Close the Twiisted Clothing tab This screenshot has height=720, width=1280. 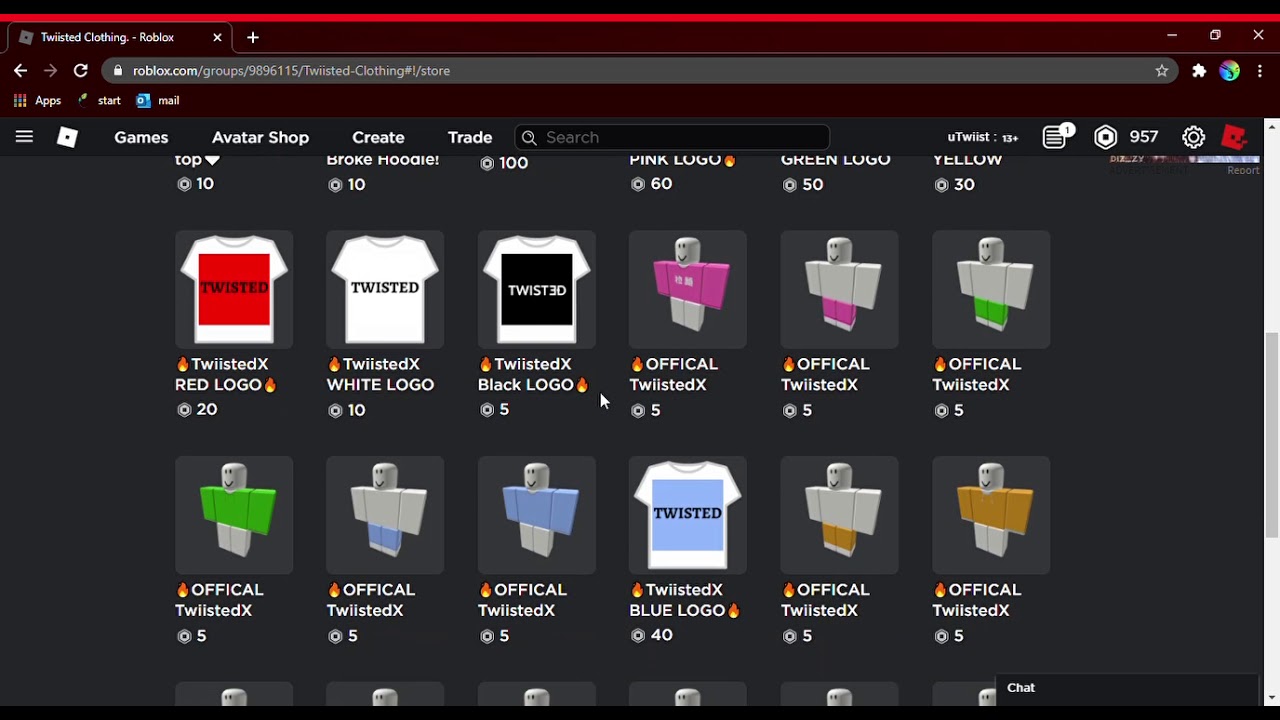tap(217, 38)
